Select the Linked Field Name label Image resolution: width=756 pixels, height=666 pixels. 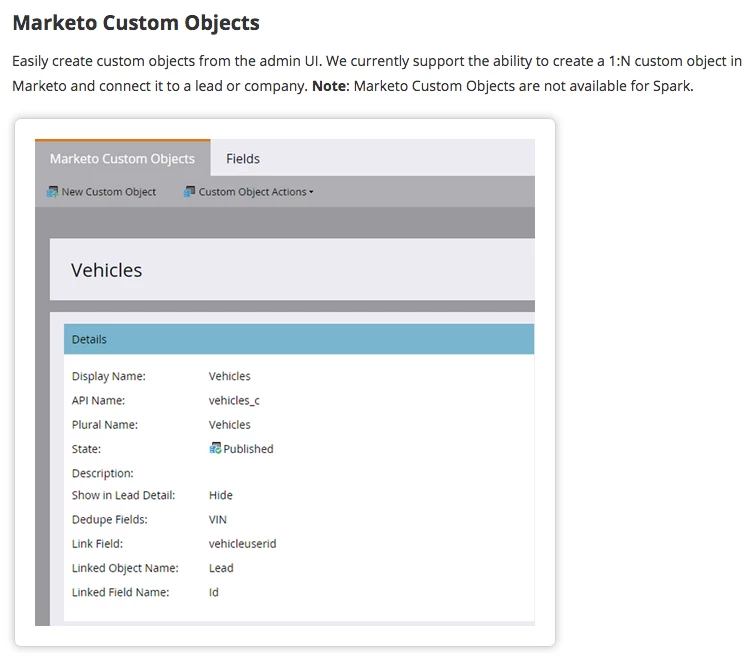(x=121, y=592)
